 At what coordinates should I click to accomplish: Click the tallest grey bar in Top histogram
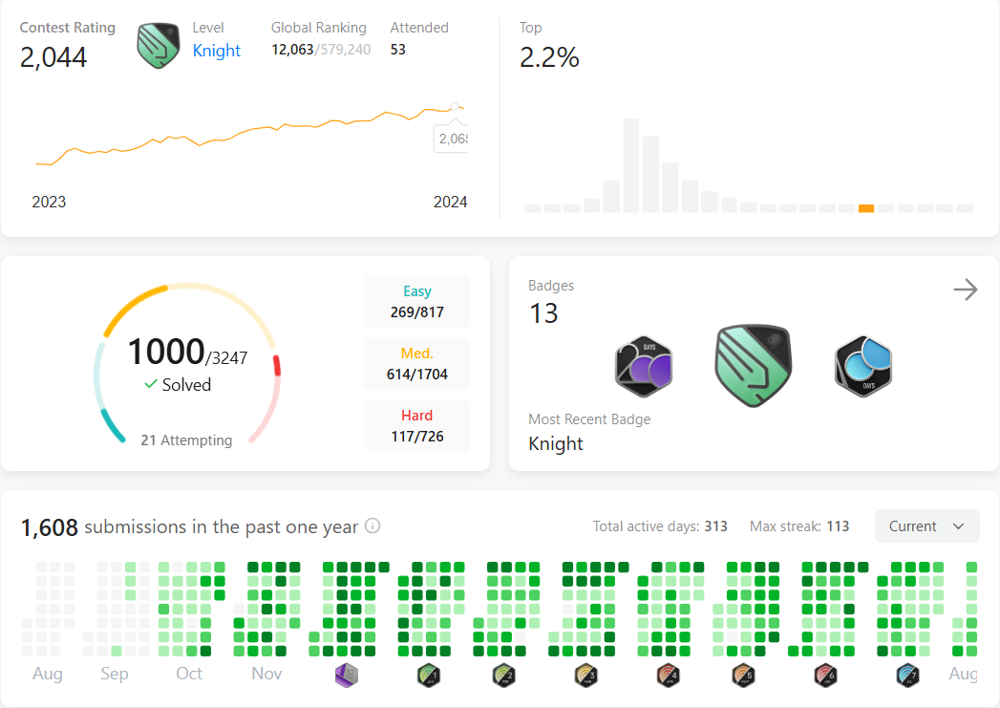pyautogui.click(x=631, y=165)
